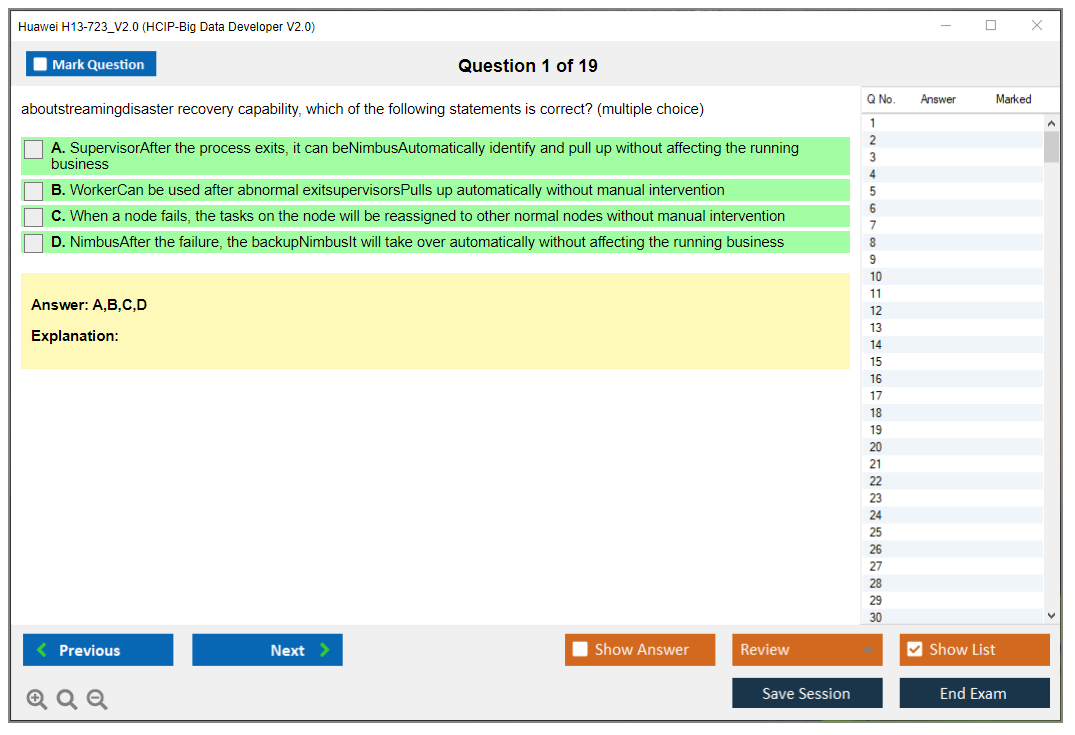Check answer option B about Worker
Image resolution: width=1075 pixels, height=735 pixels.
[x=34, y=190]
